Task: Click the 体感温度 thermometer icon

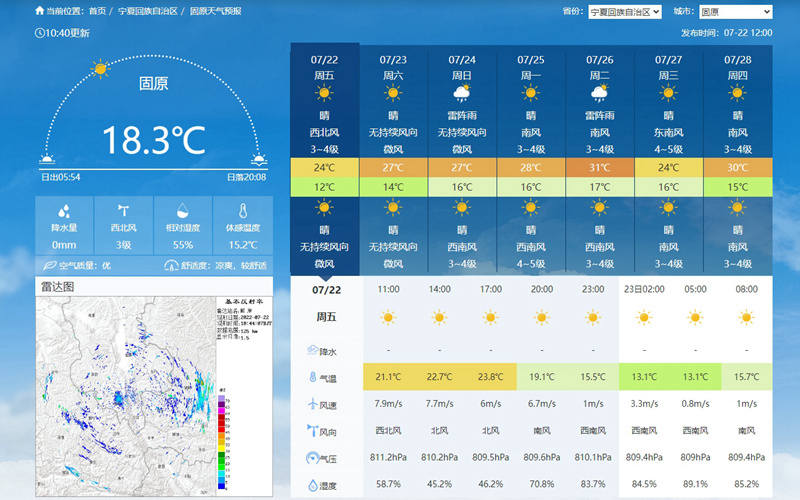Action: click(x=242, y=212)
